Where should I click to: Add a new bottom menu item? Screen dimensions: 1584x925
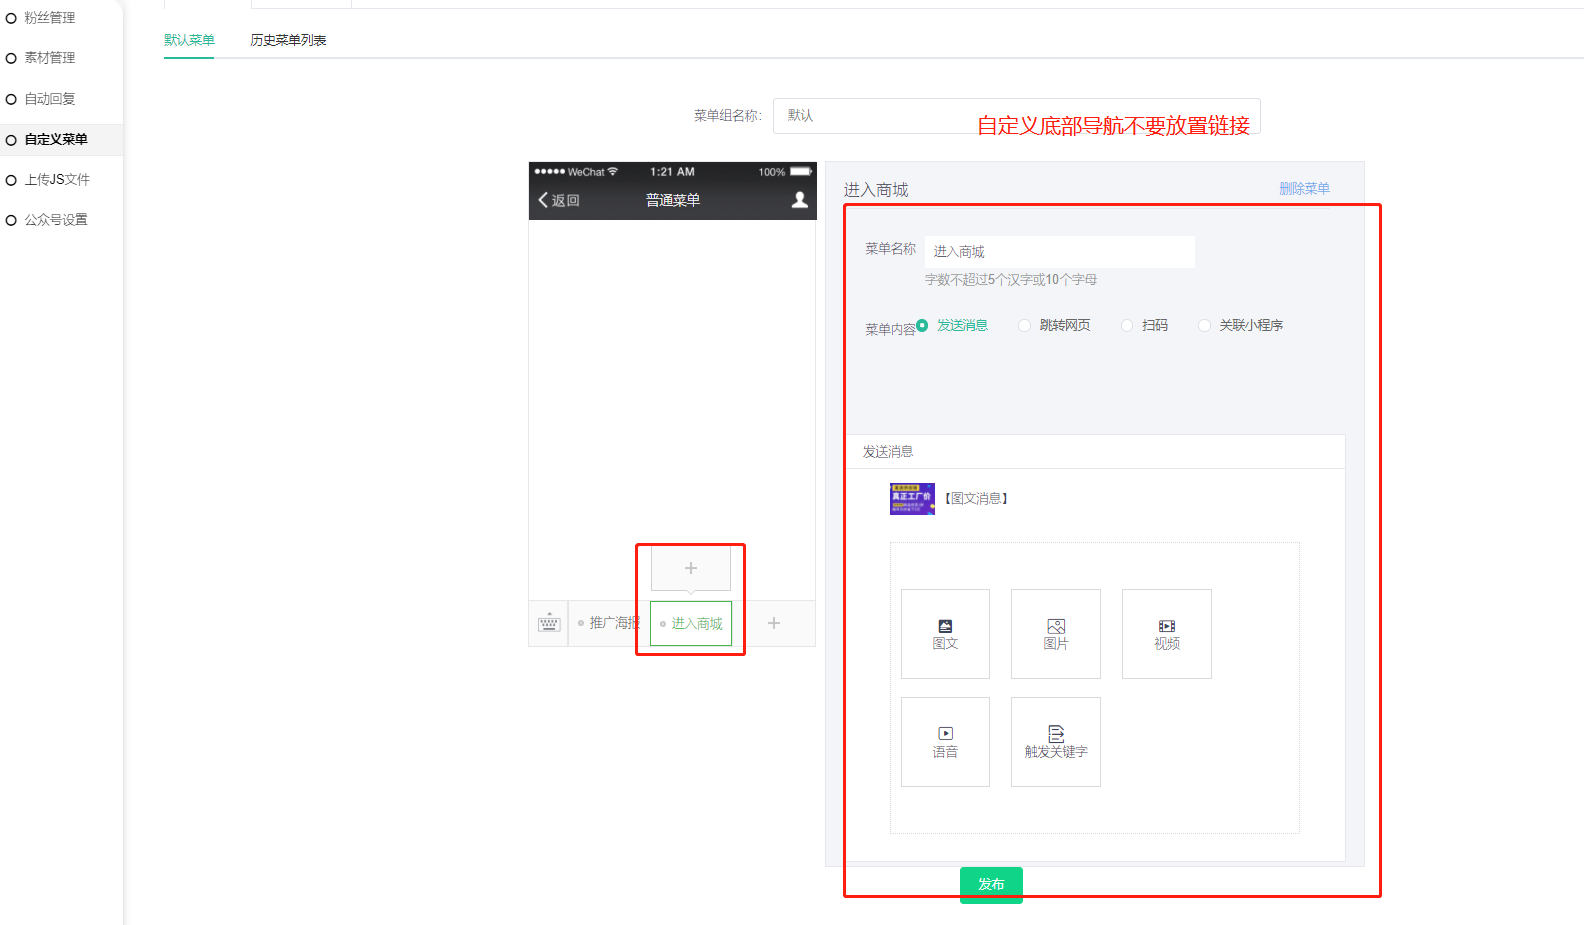click(773, 623)
